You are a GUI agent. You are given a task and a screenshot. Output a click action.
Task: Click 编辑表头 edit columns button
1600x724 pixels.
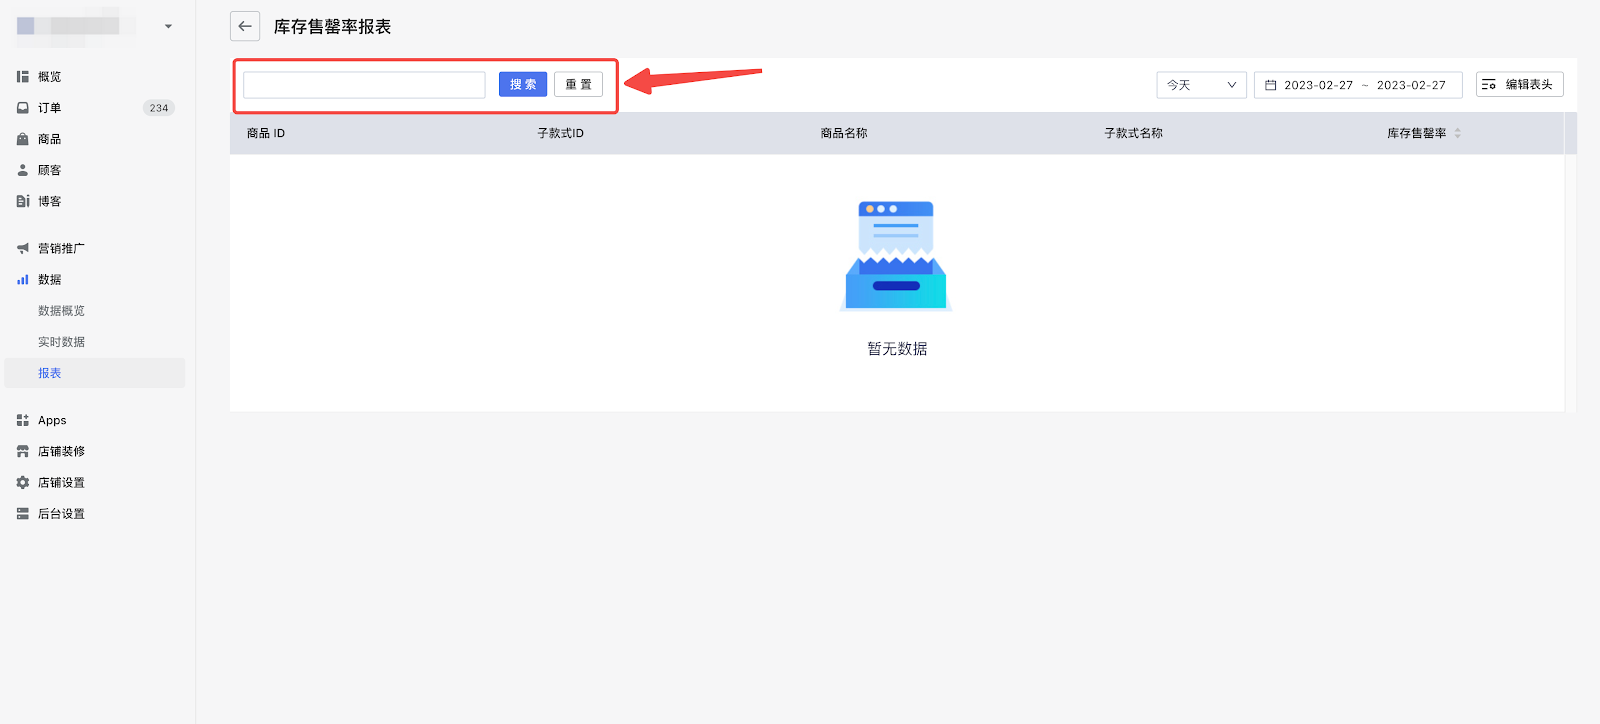[1519, 85]
